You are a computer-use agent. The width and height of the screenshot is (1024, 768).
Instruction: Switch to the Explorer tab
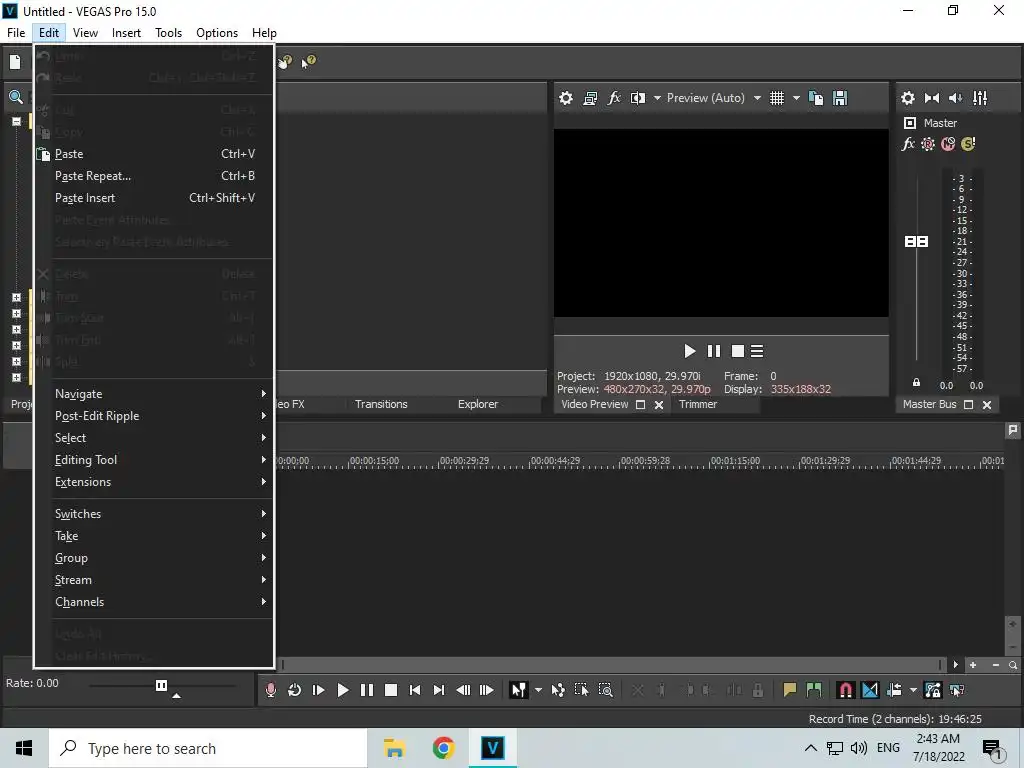click(x=478, y=404)
